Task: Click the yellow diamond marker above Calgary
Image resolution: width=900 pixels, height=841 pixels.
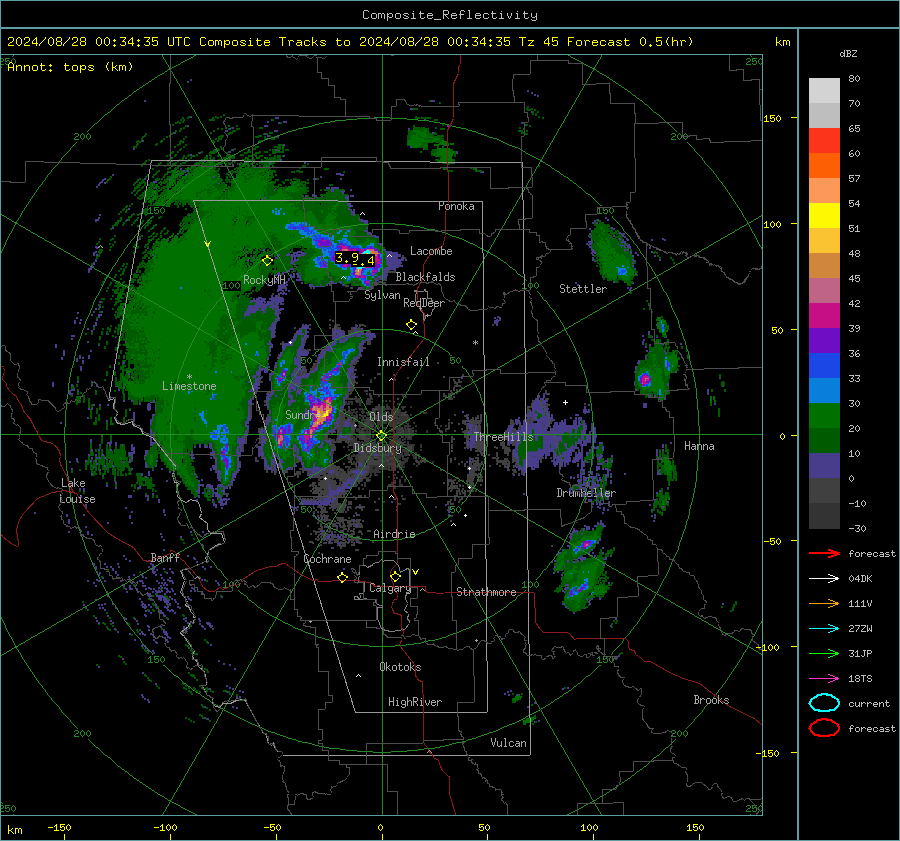Action: pos(395,576)
